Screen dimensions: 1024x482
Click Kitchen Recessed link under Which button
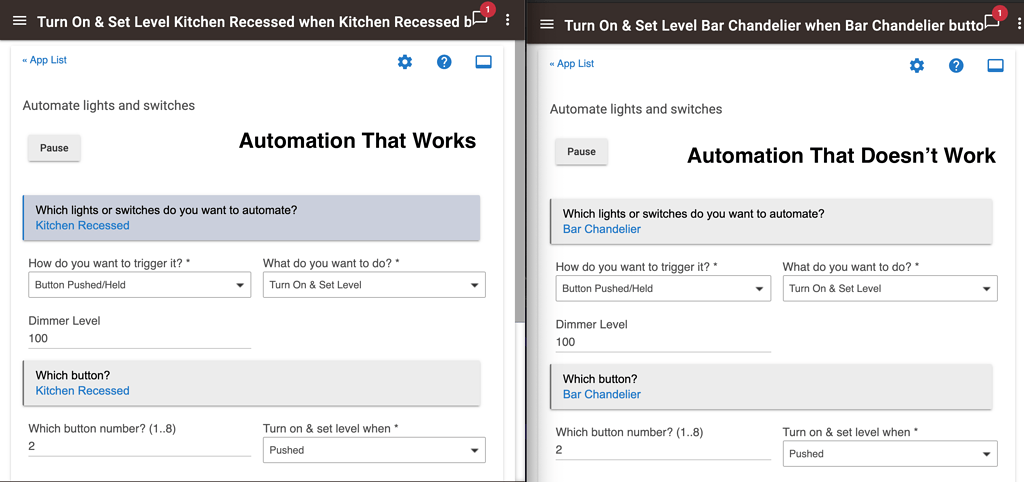[82, 391]
